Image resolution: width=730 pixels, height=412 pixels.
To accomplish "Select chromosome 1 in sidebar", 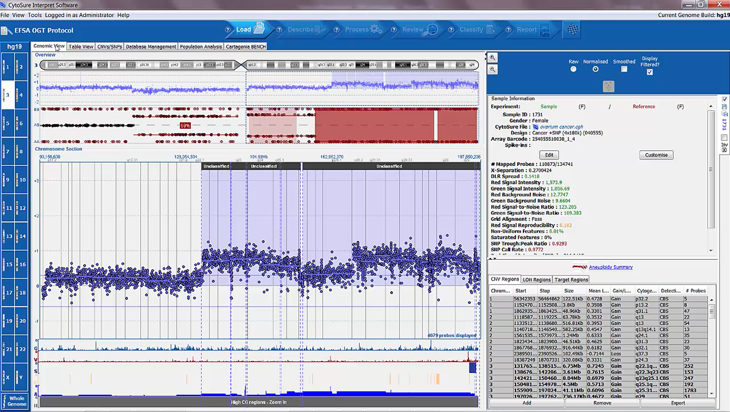I will pyautogui.click(x=8, y=67).
